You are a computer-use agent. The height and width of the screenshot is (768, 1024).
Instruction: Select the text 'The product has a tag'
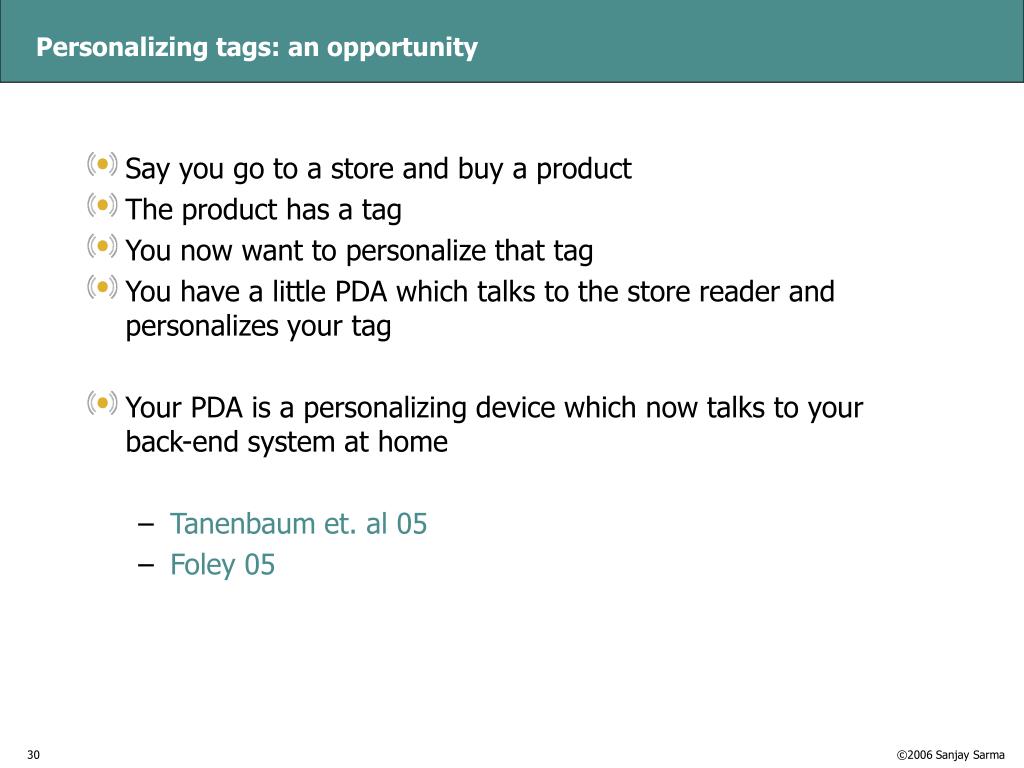[263, 210]
